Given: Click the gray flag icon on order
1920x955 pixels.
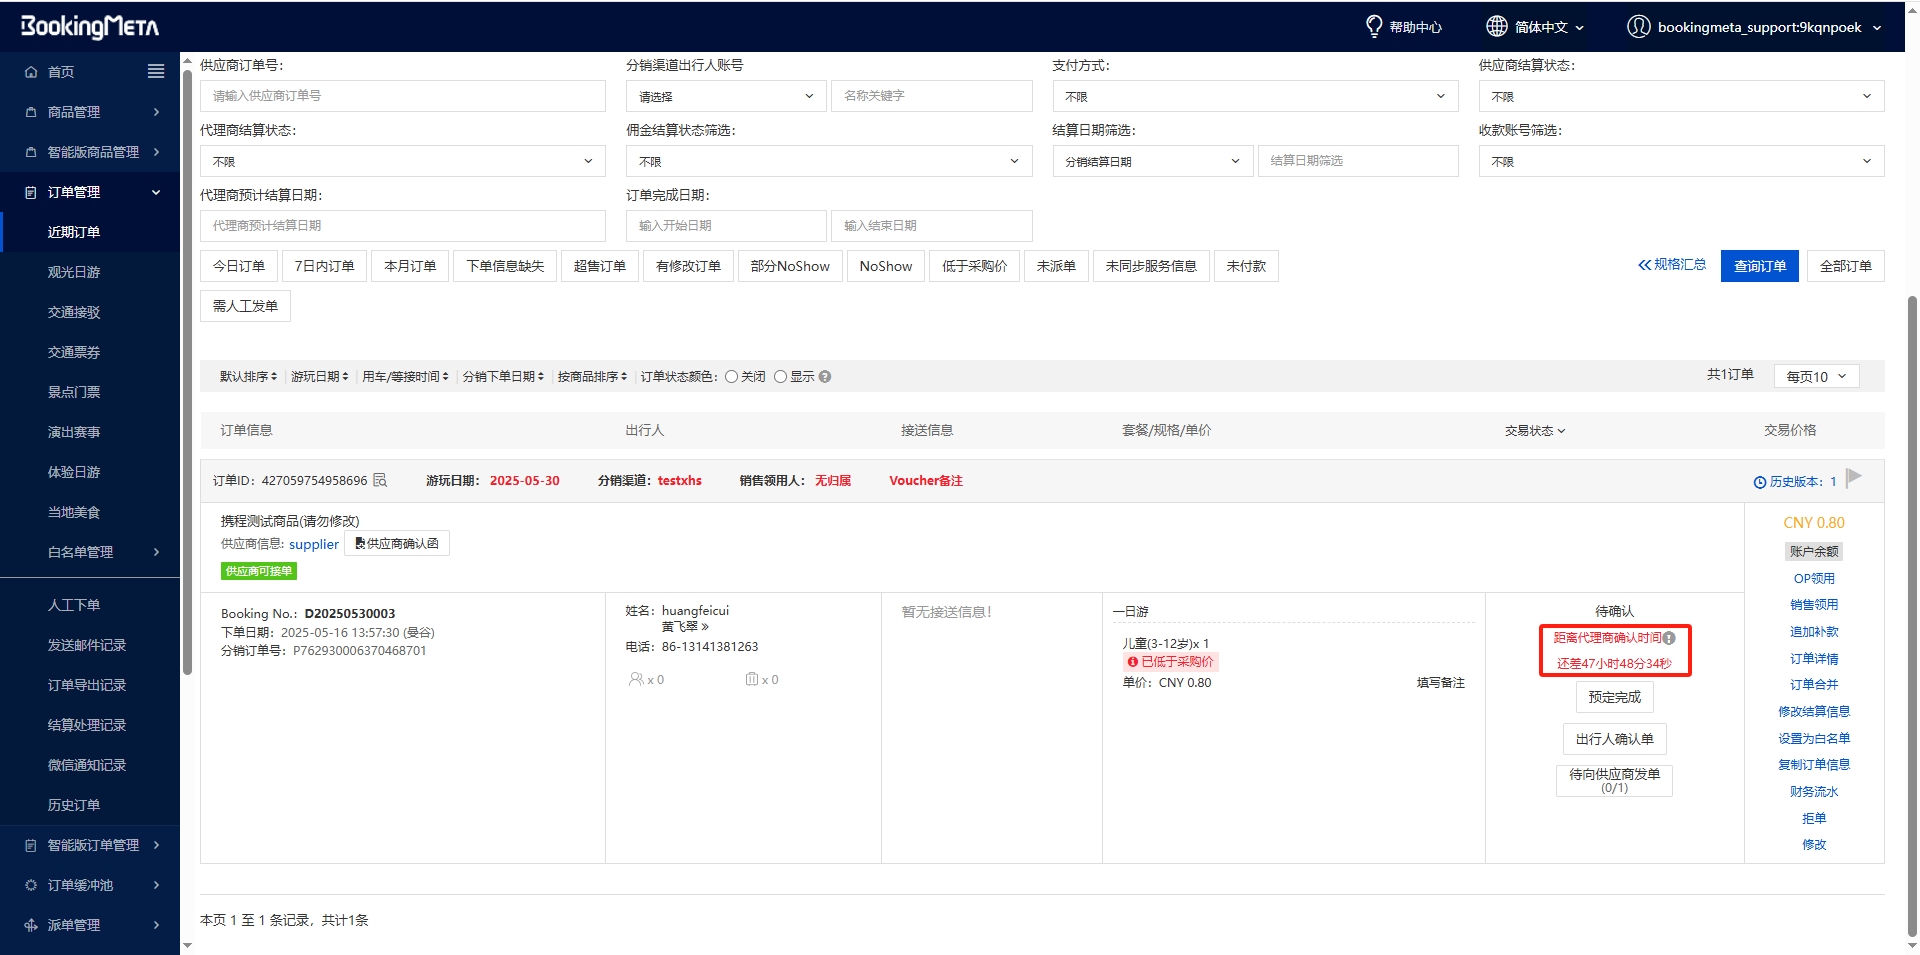Looking at the screenshot, I should tap(1853, 477).
